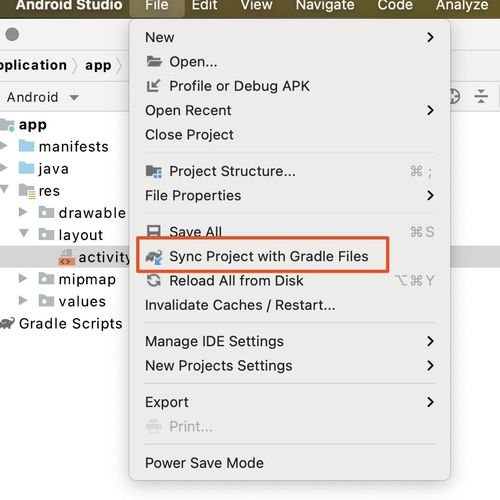Toggle Power Save Mode
Viewport: 500px width, 500px height.
[204, 463]
